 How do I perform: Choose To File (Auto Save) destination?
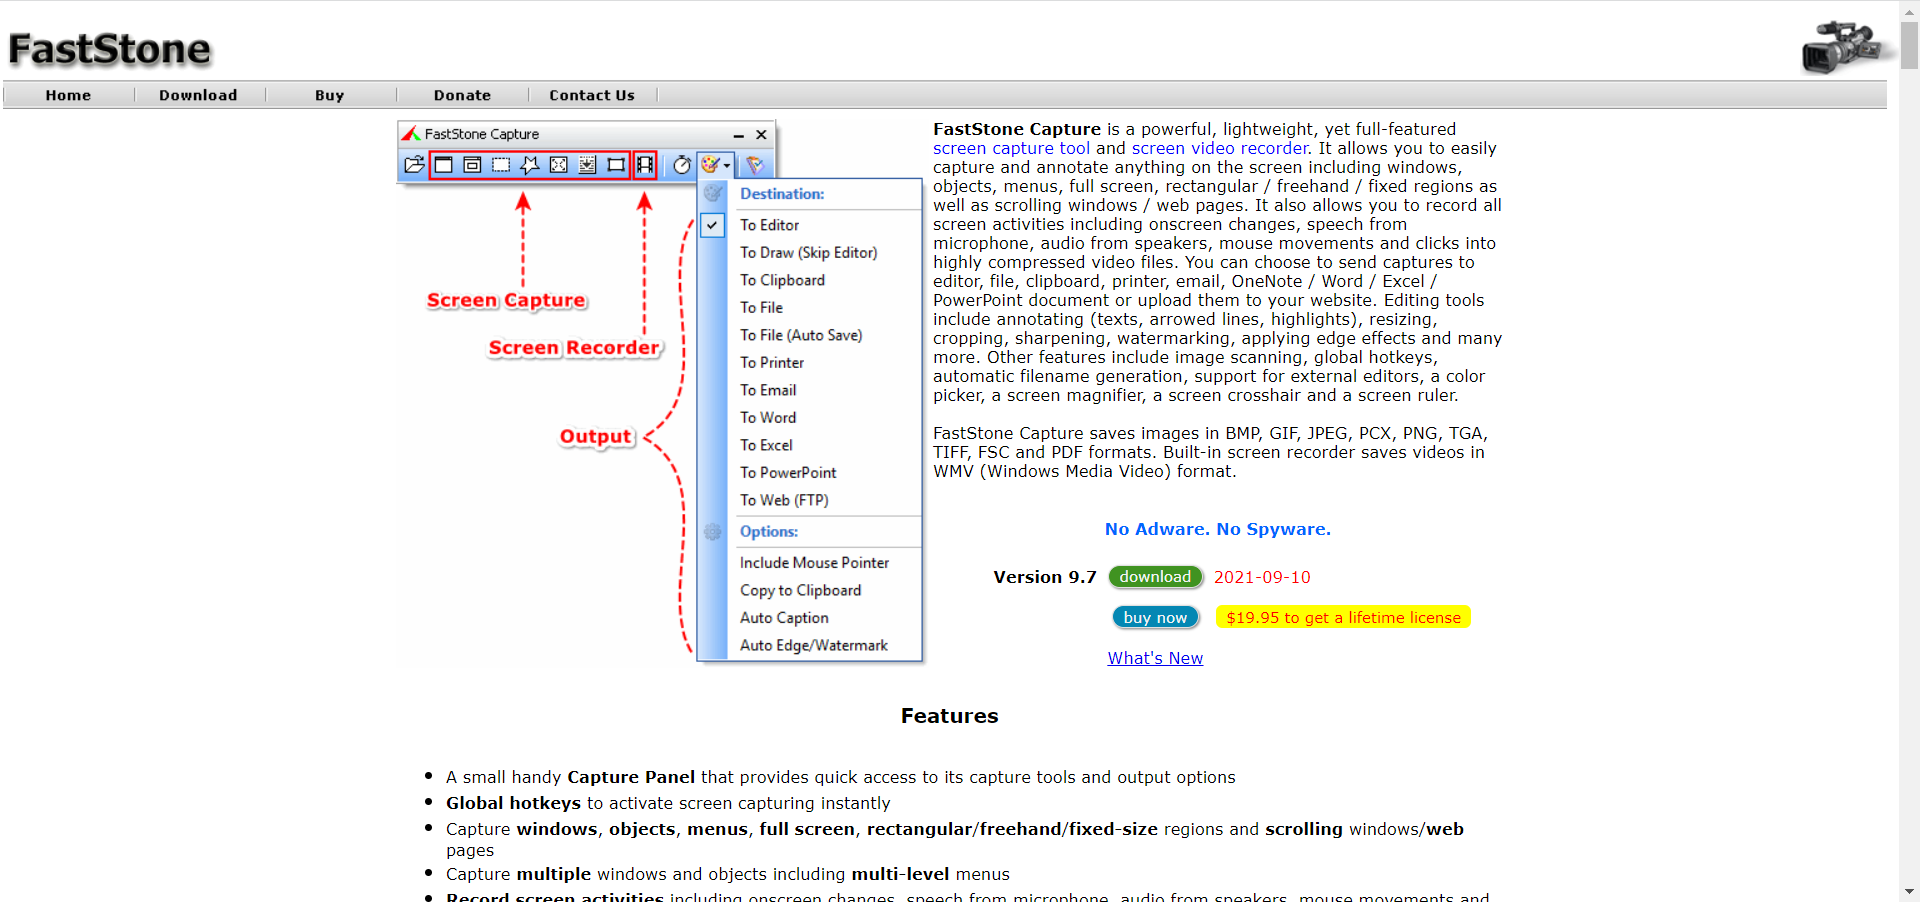[x=800, y=335]
